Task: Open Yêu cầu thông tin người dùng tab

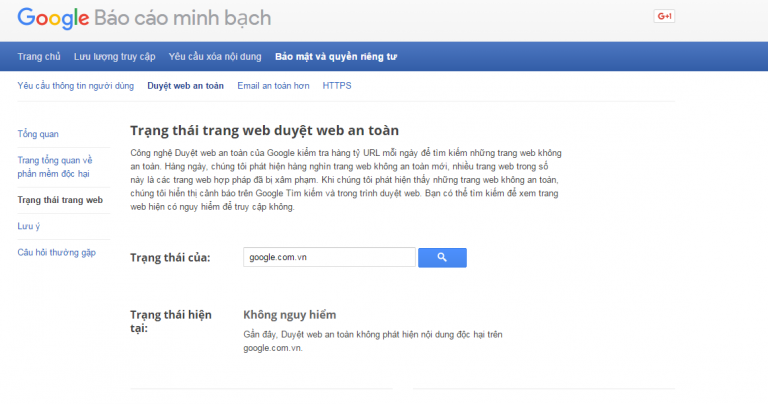Action: pos(75,86)
